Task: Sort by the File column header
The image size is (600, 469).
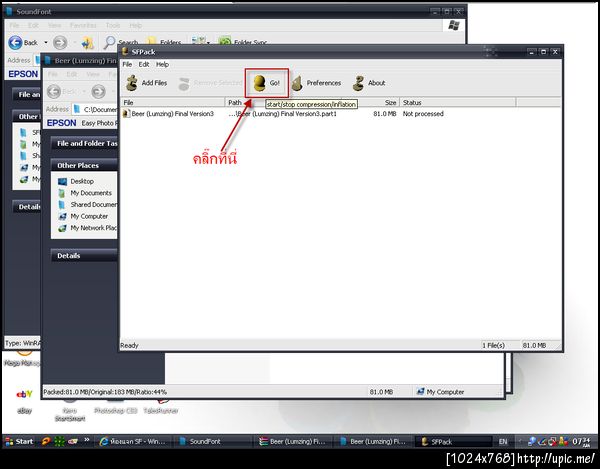Action: pyautogui.click(x=173, y=103)
